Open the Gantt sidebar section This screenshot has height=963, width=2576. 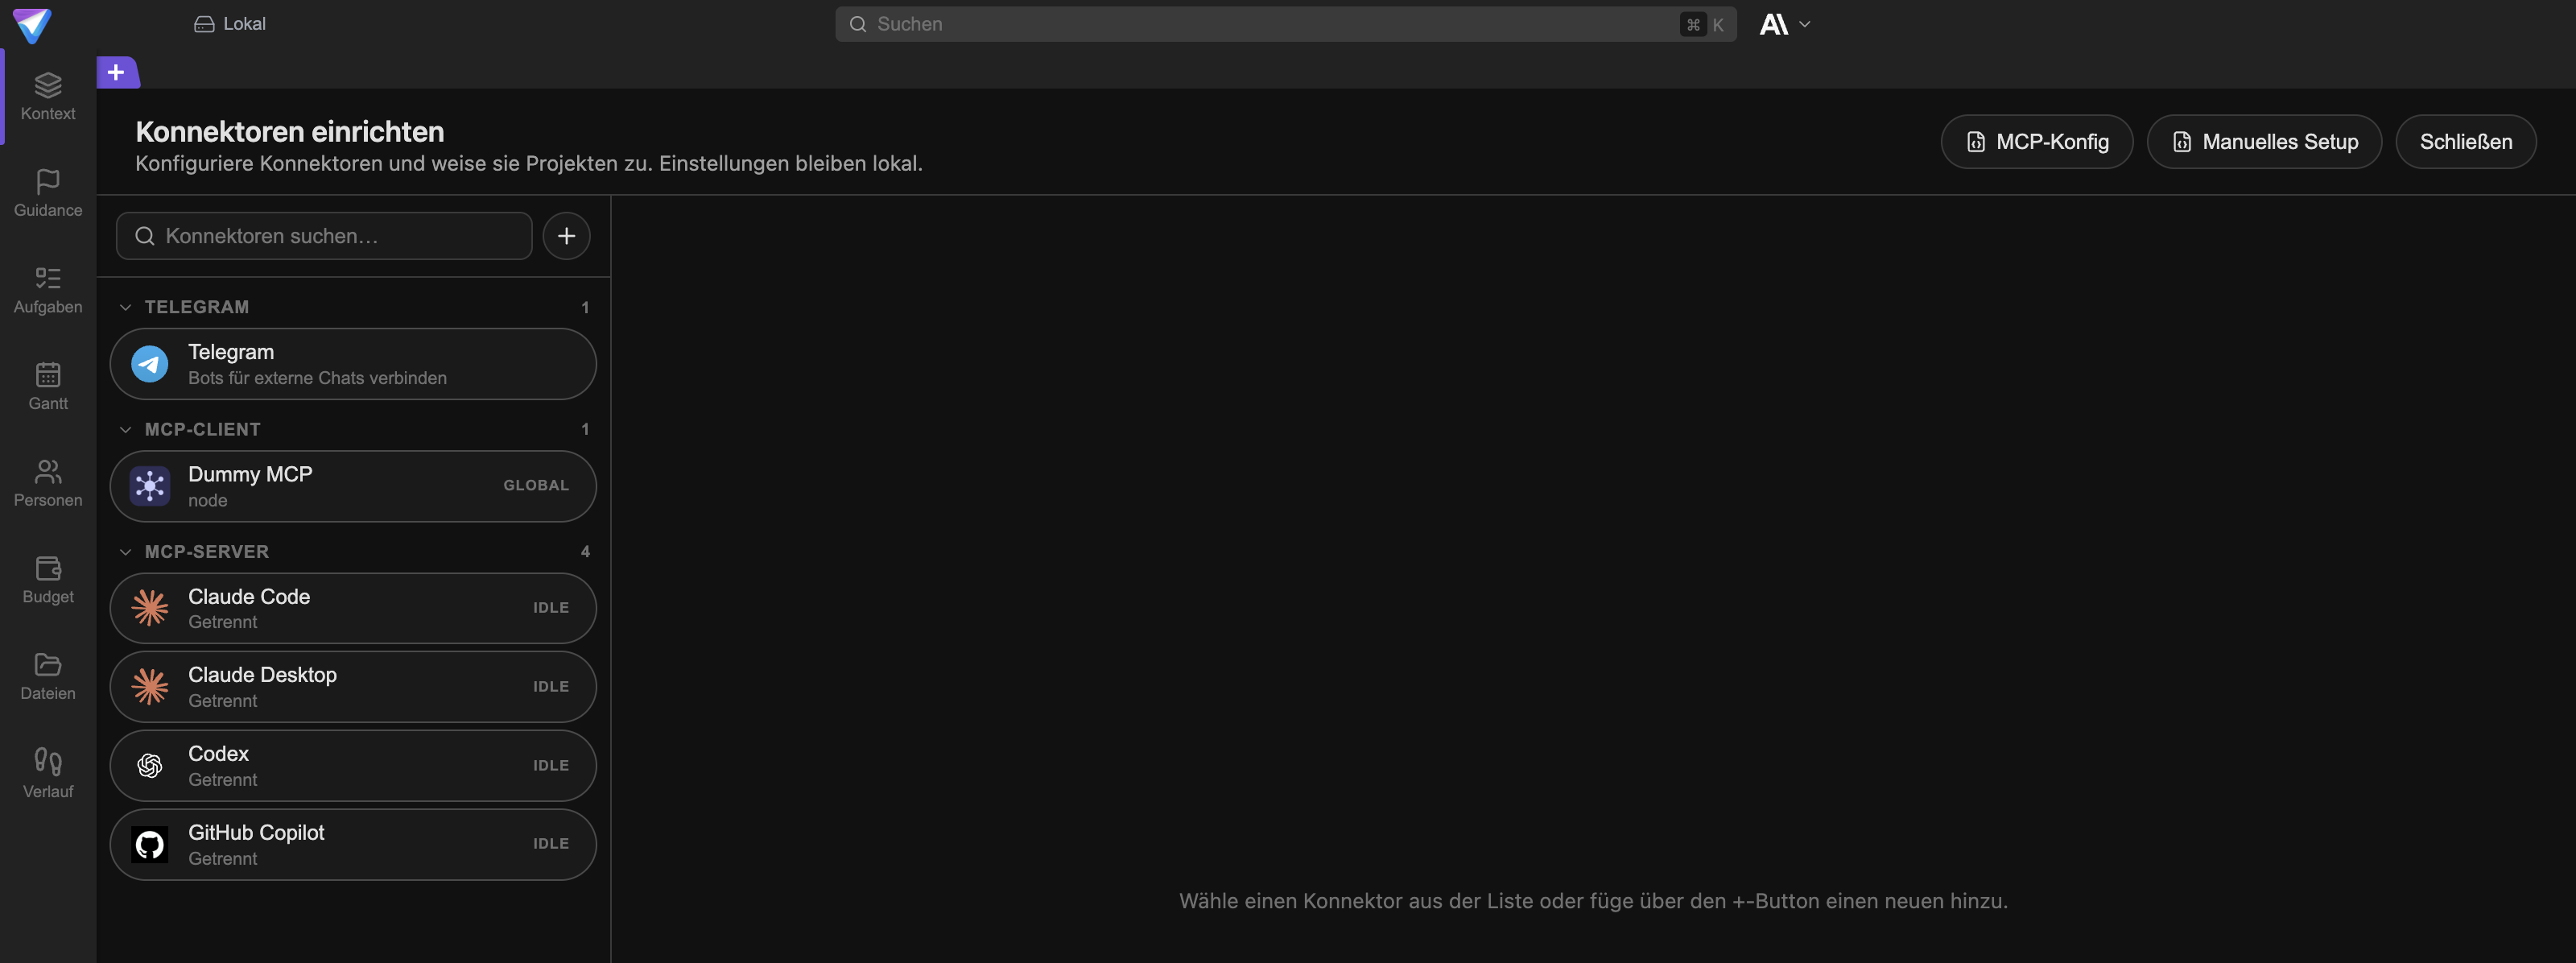48,386
